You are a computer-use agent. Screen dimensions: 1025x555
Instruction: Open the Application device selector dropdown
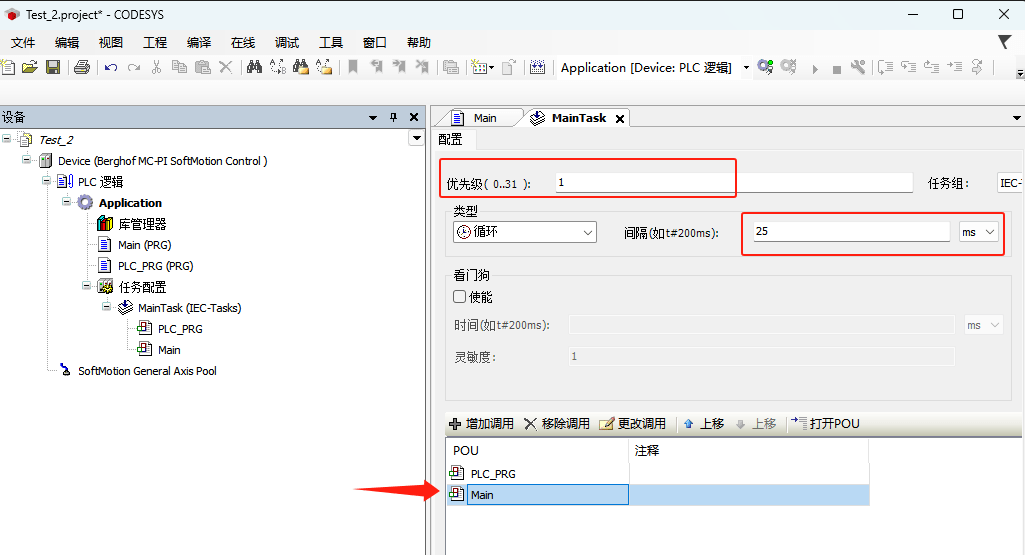[x=746, y=68]
